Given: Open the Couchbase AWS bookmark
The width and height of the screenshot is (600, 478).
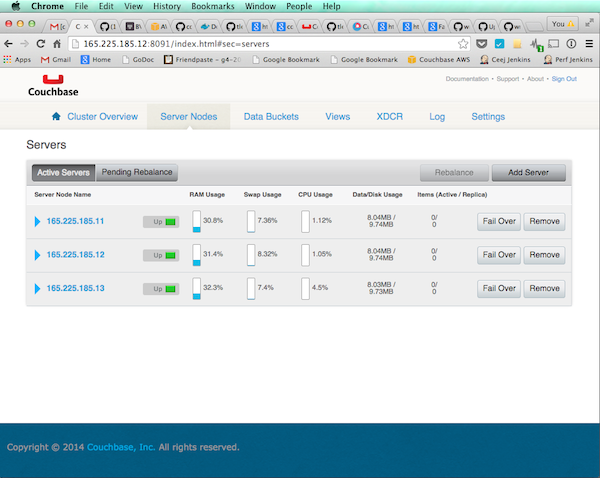Looking at the screenshot, I should [x=439, y=60].
